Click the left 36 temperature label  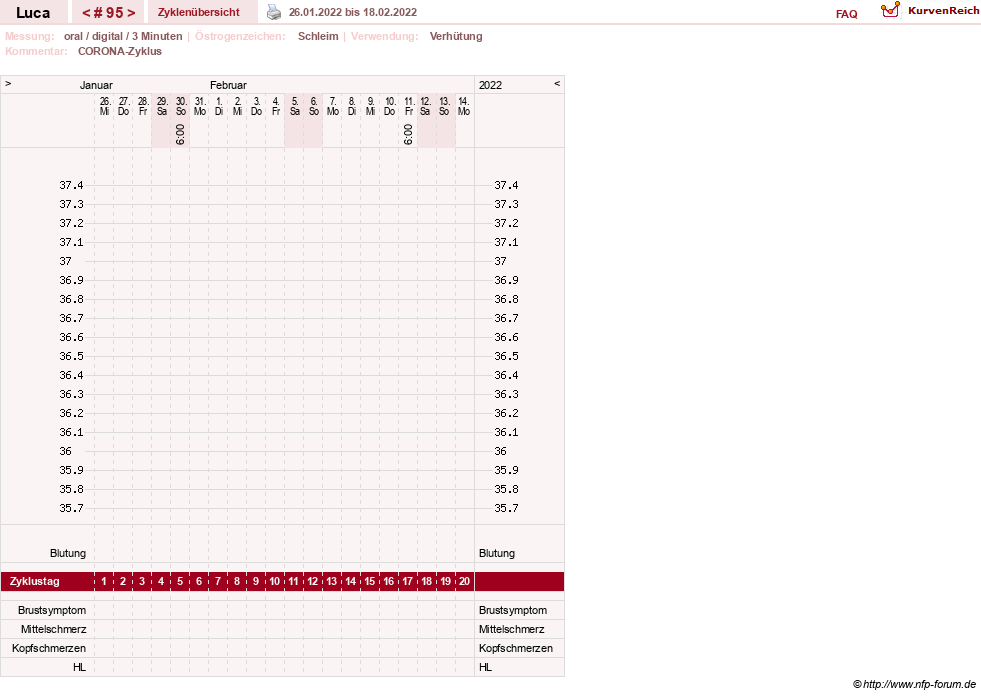pyautogui.click(x=66, y=451)
